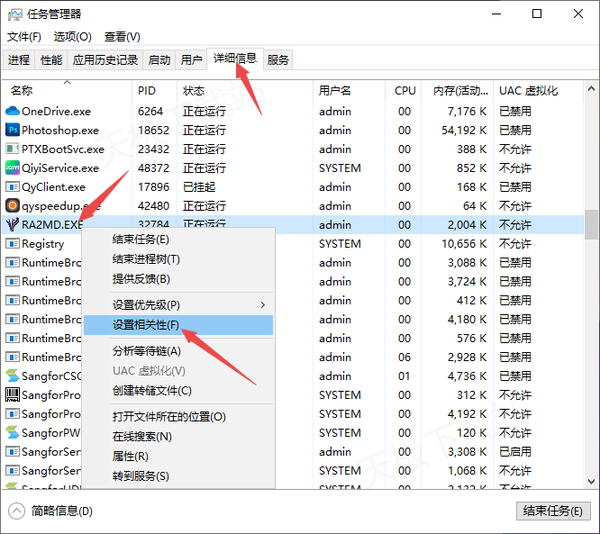Click the QyClient.exe process icon
600x534 pixels.
tap(13, 187)
